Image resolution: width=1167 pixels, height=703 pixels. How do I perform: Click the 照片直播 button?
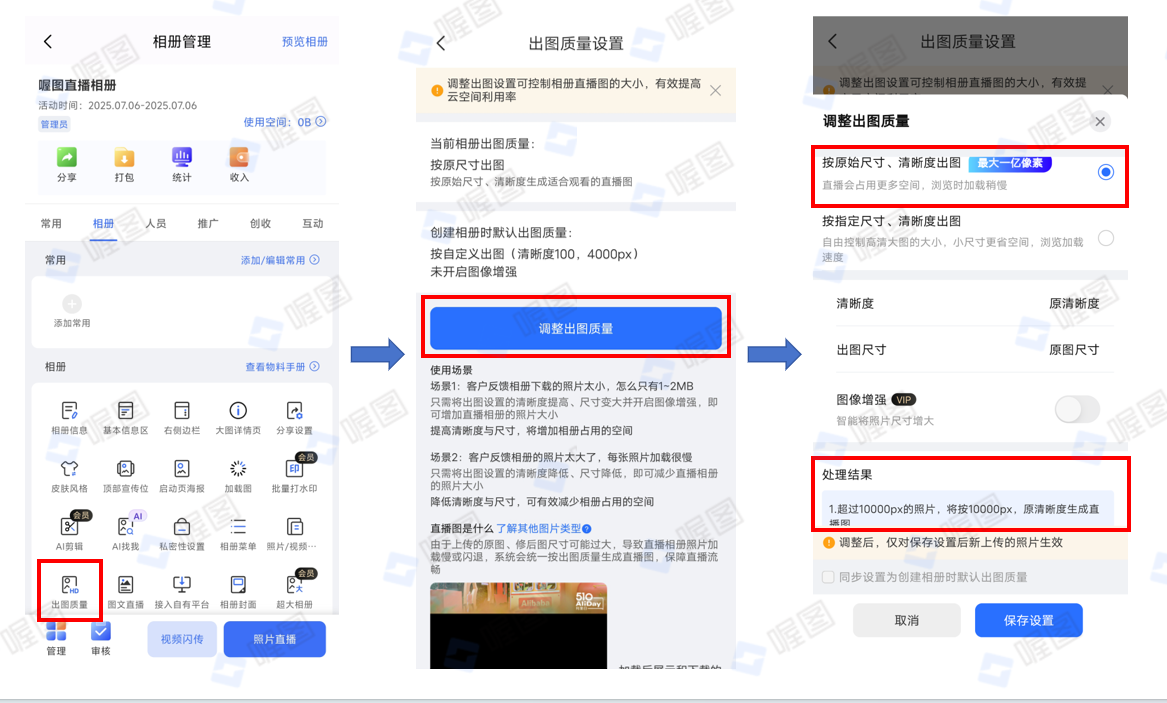click(275, 639)
